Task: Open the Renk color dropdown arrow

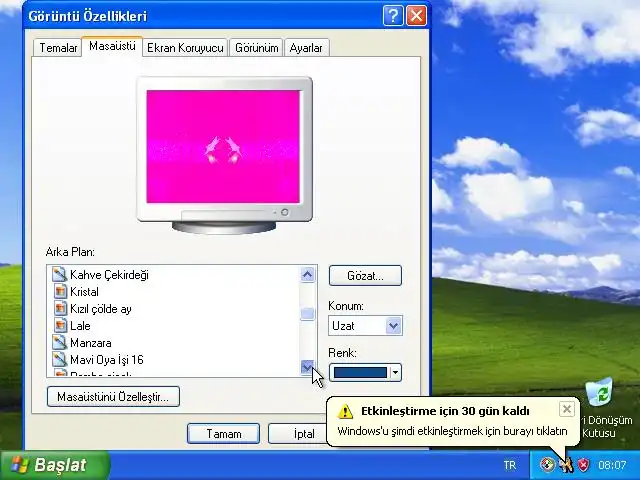Action: [x=395, y=372]
